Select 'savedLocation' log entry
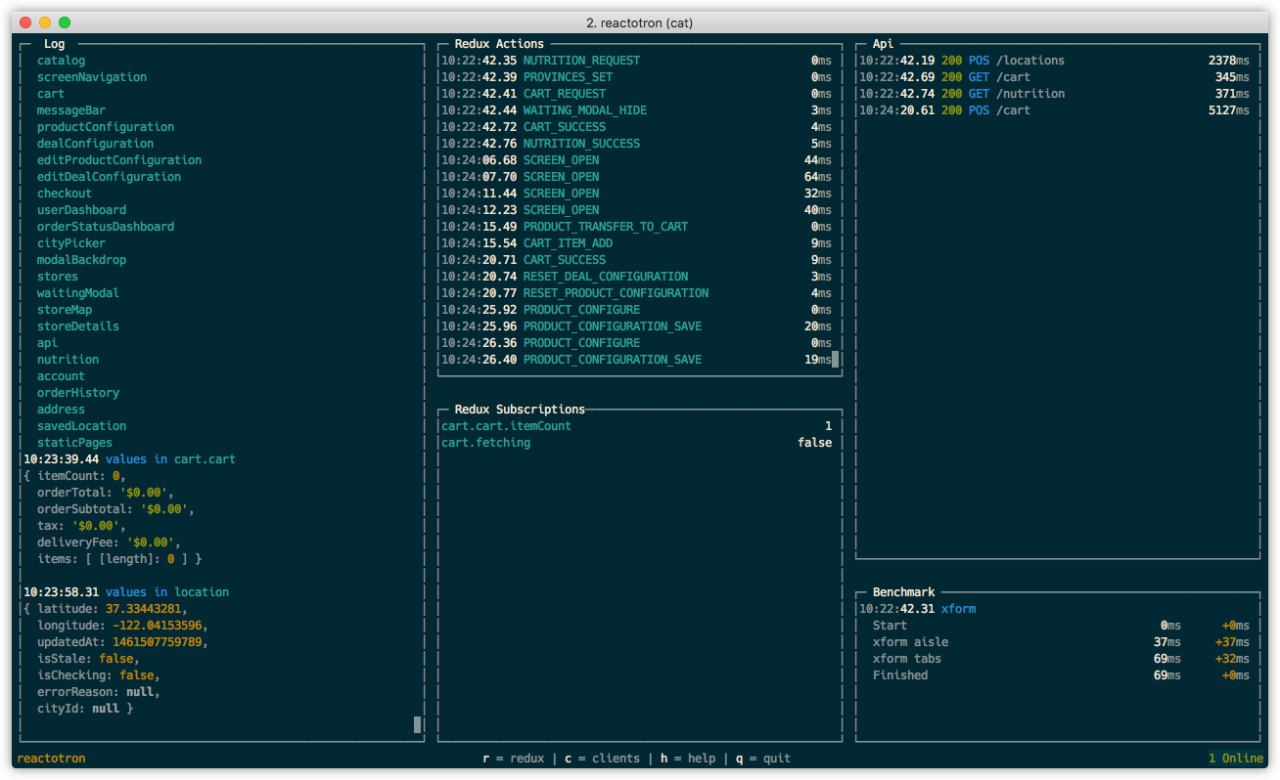Viewport: 1280px width, 780px height. [82, 426]
